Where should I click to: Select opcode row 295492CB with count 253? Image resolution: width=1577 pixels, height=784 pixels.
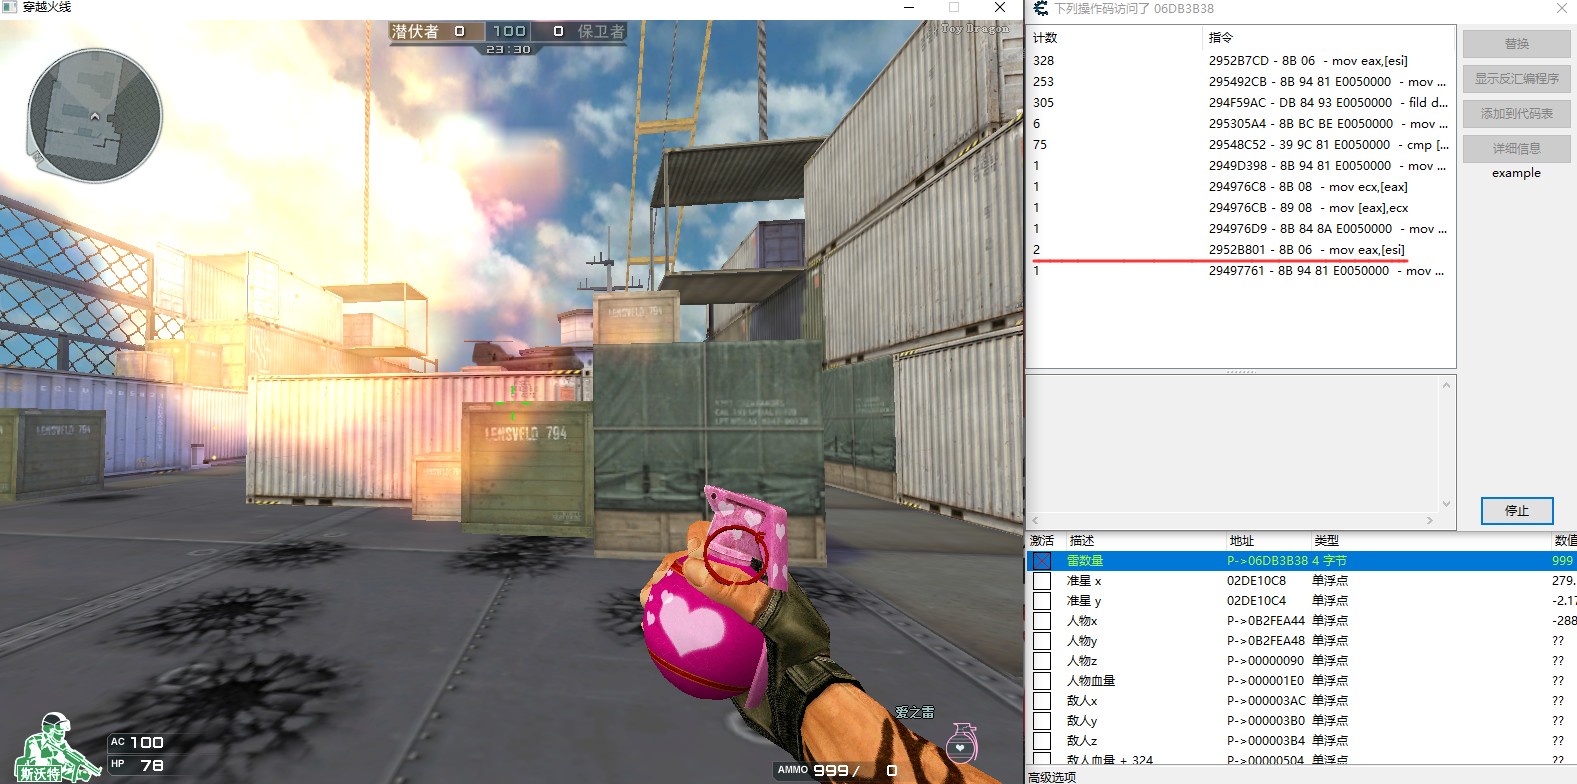[x=1241, y=82]
